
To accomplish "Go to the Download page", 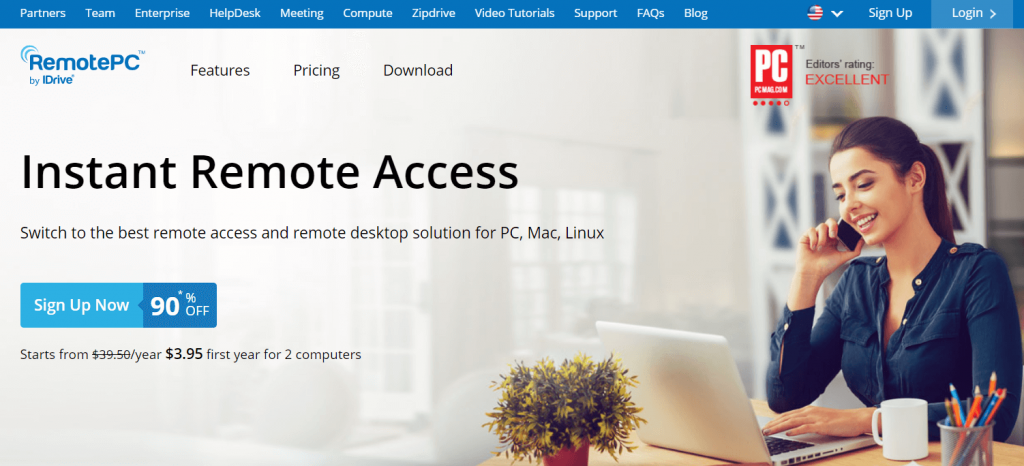I will coord(418,70).
